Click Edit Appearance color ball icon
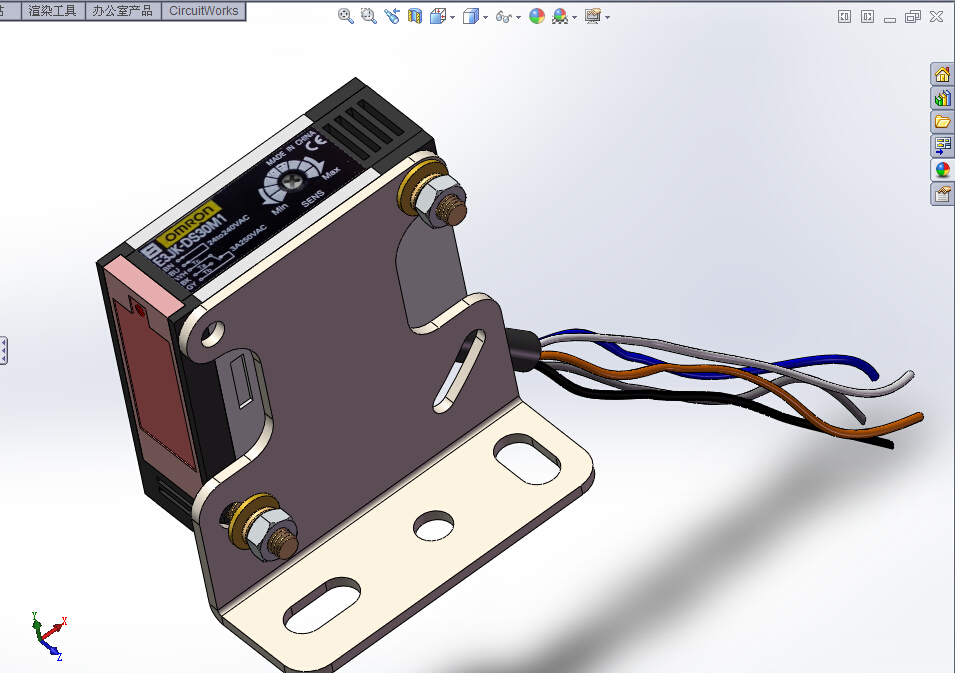Image resolution: width=955 pixels, height=673 pixels. pyautogui.click(x=537, y=16)
